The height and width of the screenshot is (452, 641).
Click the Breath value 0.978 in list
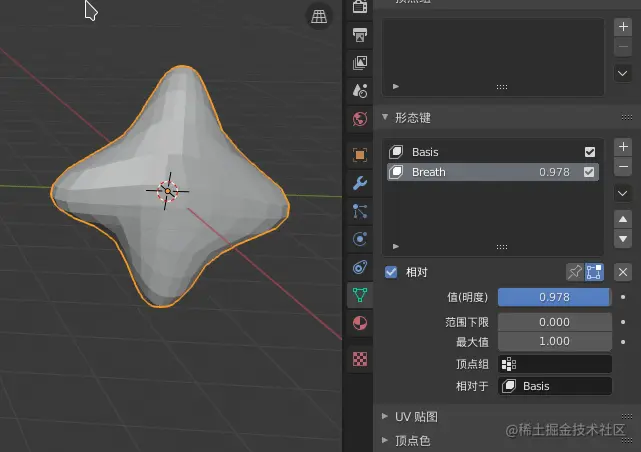(x=554, y=172)
